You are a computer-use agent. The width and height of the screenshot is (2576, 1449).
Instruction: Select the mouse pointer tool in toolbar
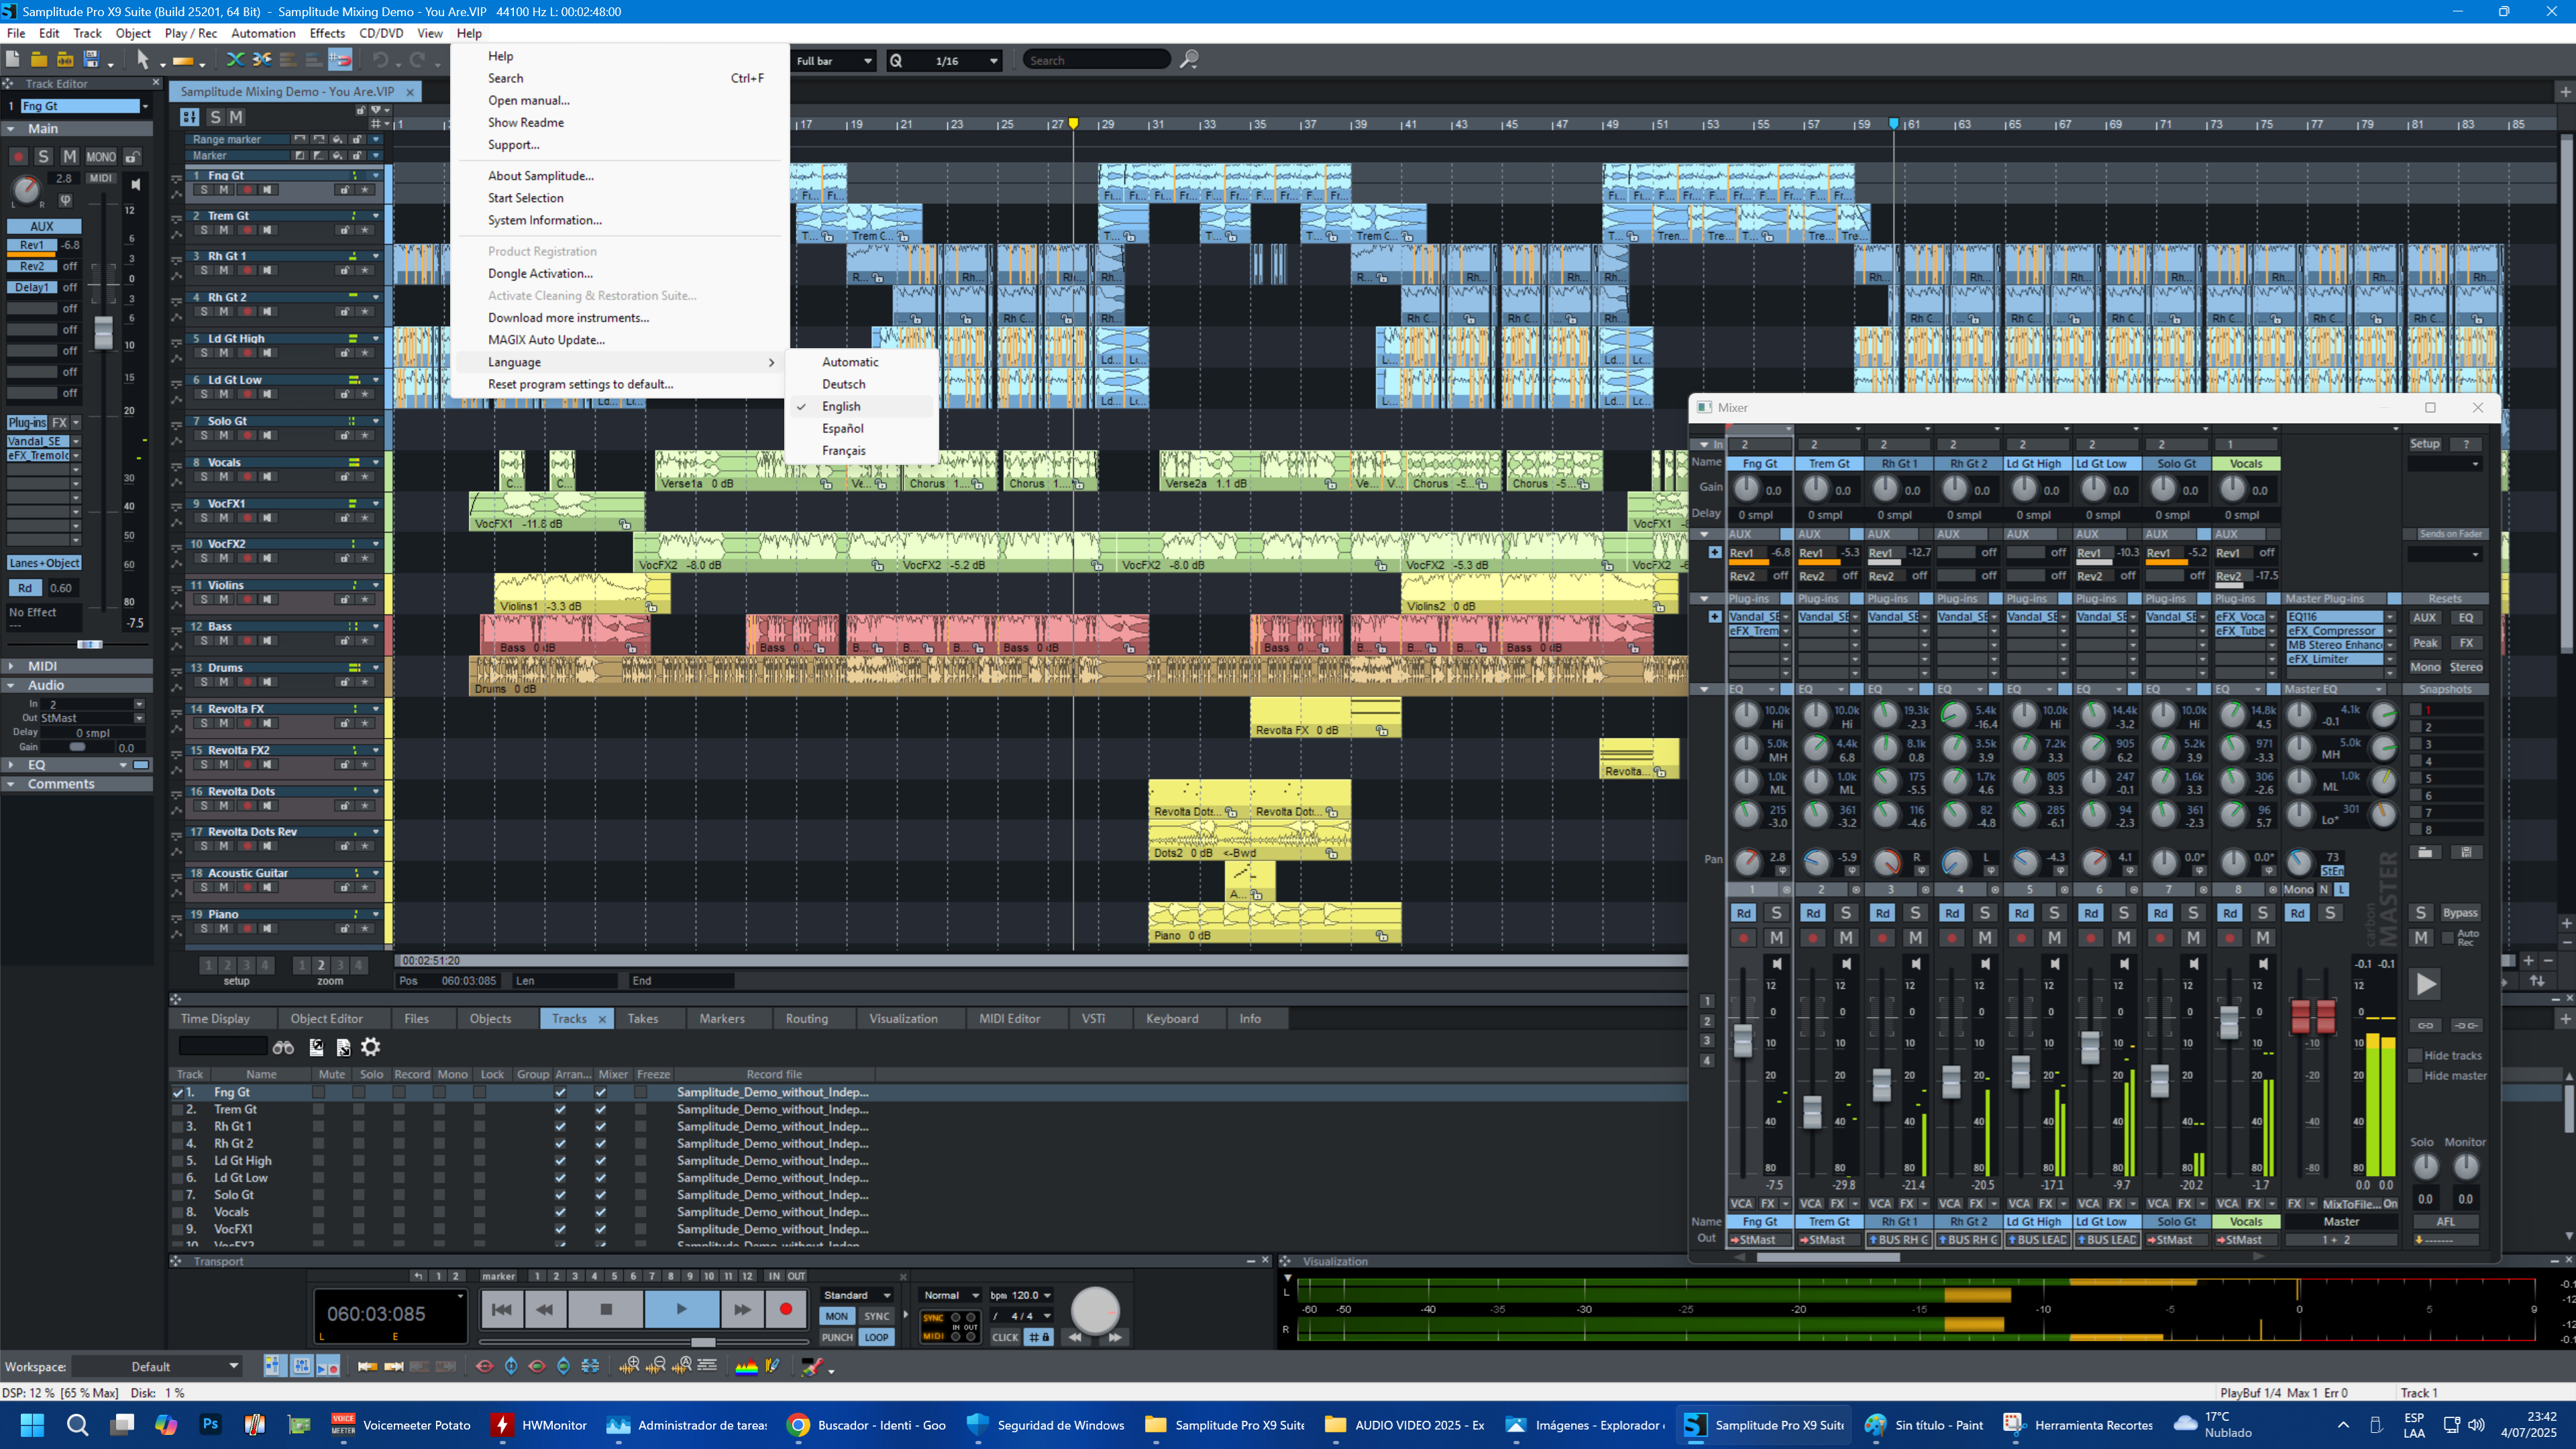pos(142,60)
